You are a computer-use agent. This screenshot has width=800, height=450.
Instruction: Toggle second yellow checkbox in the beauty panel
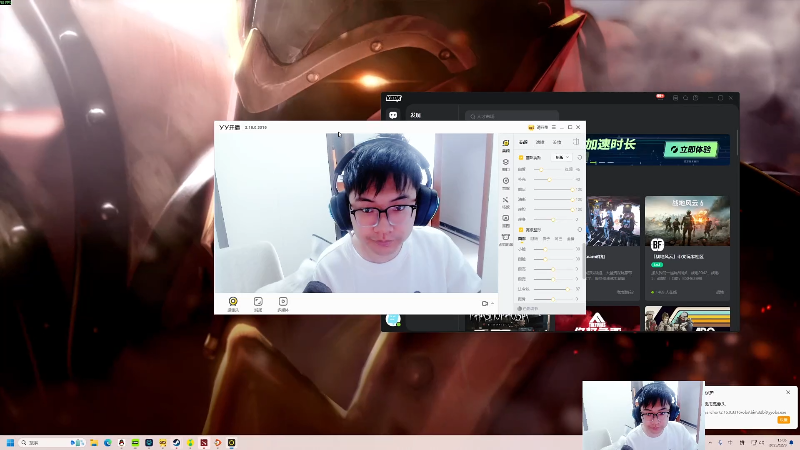coord(521,230)
